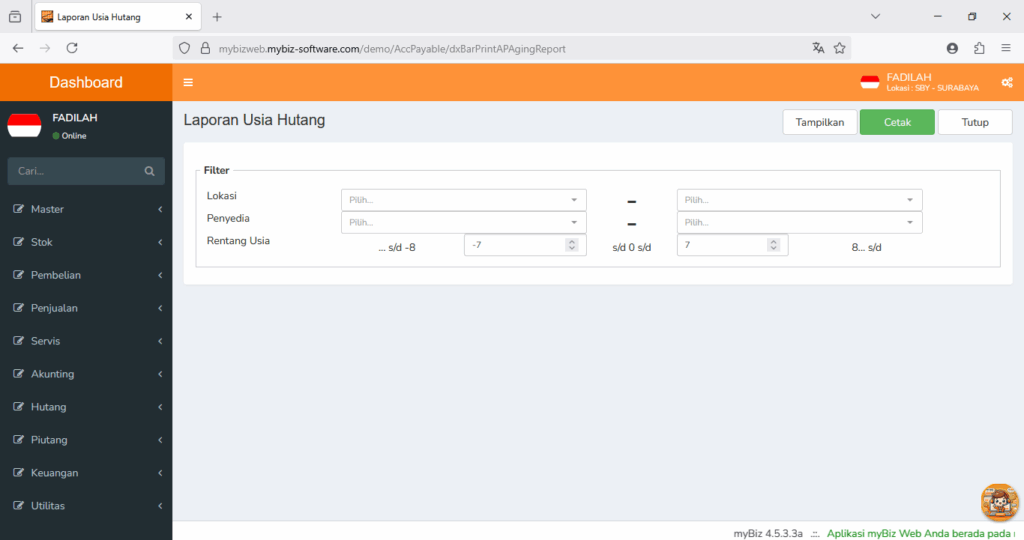Open settings gears icon in orange header
Screen dimensions: 1024x540
point(1007,82)
